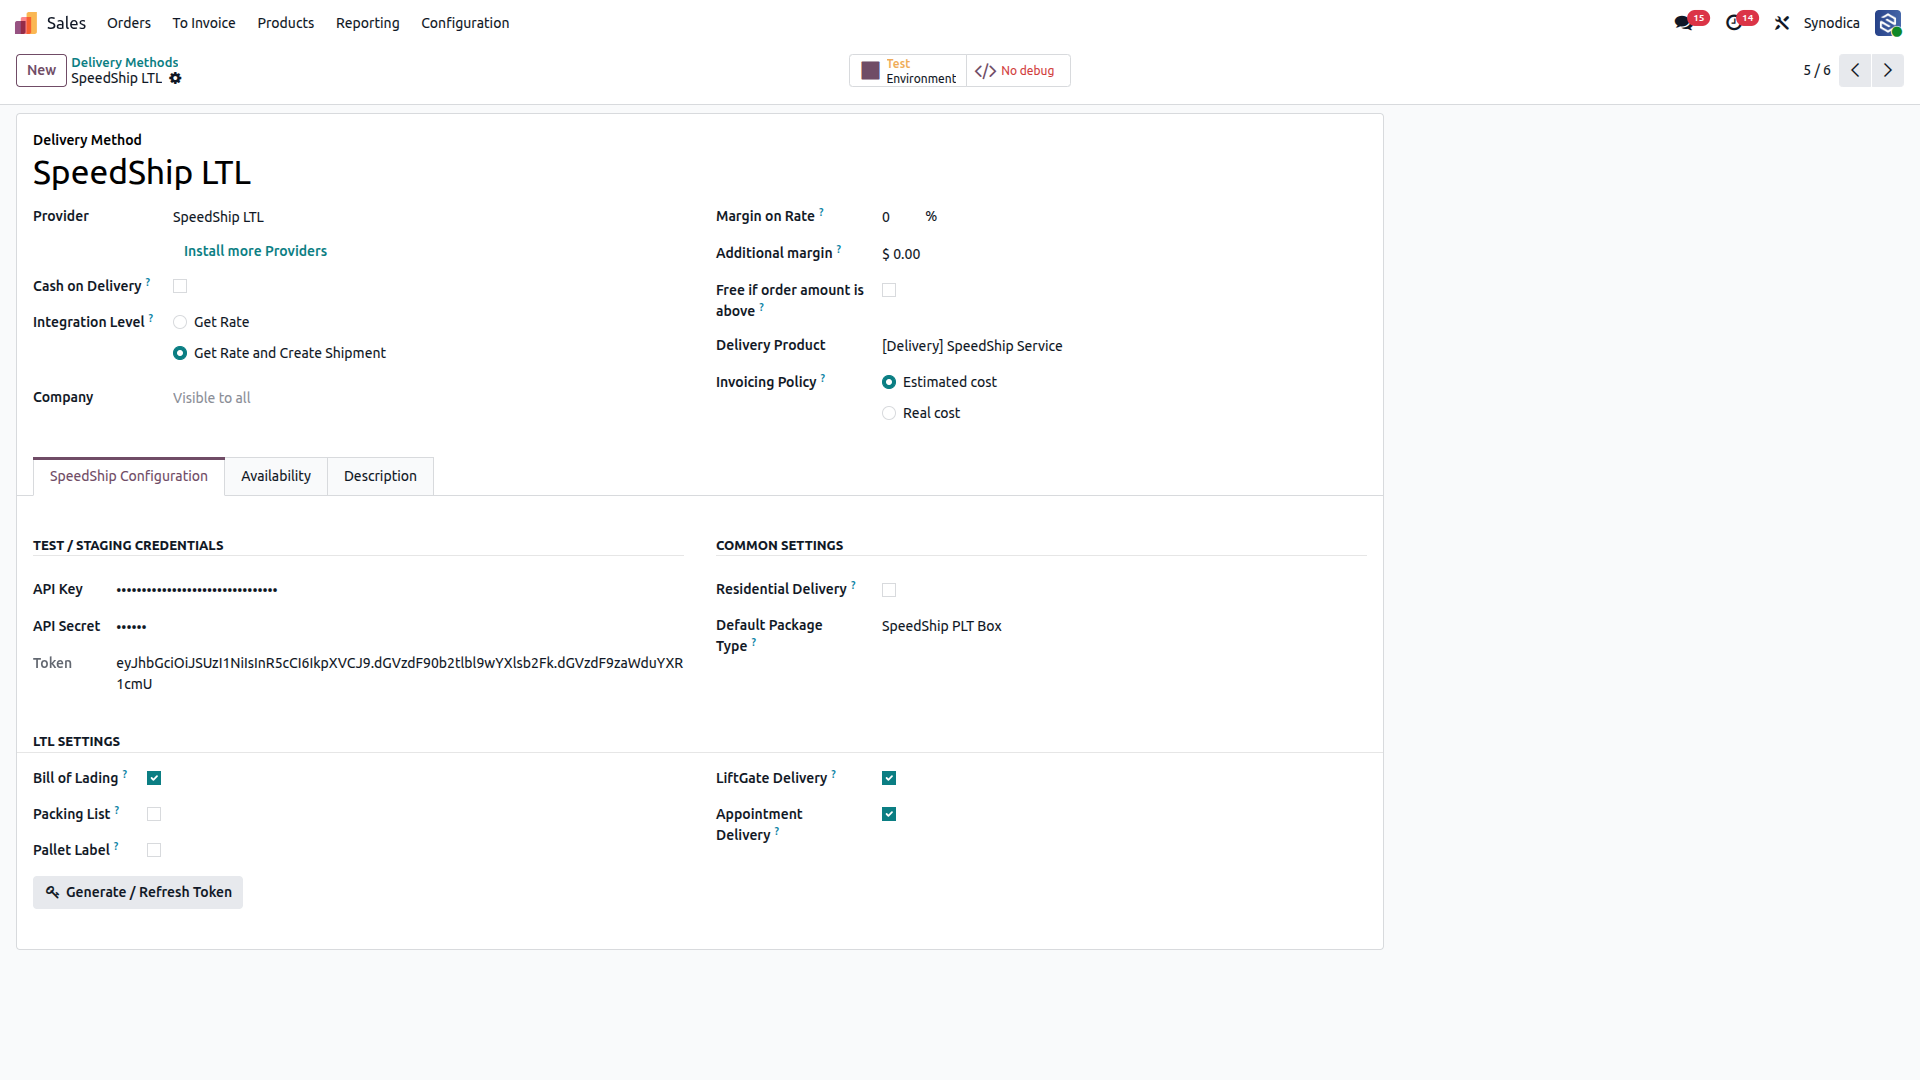Image resolution: width=1920 pixels, height=1080 pixels.
Task: Show help tooltip for Additional margin
Action: click(x=839, y=249)
